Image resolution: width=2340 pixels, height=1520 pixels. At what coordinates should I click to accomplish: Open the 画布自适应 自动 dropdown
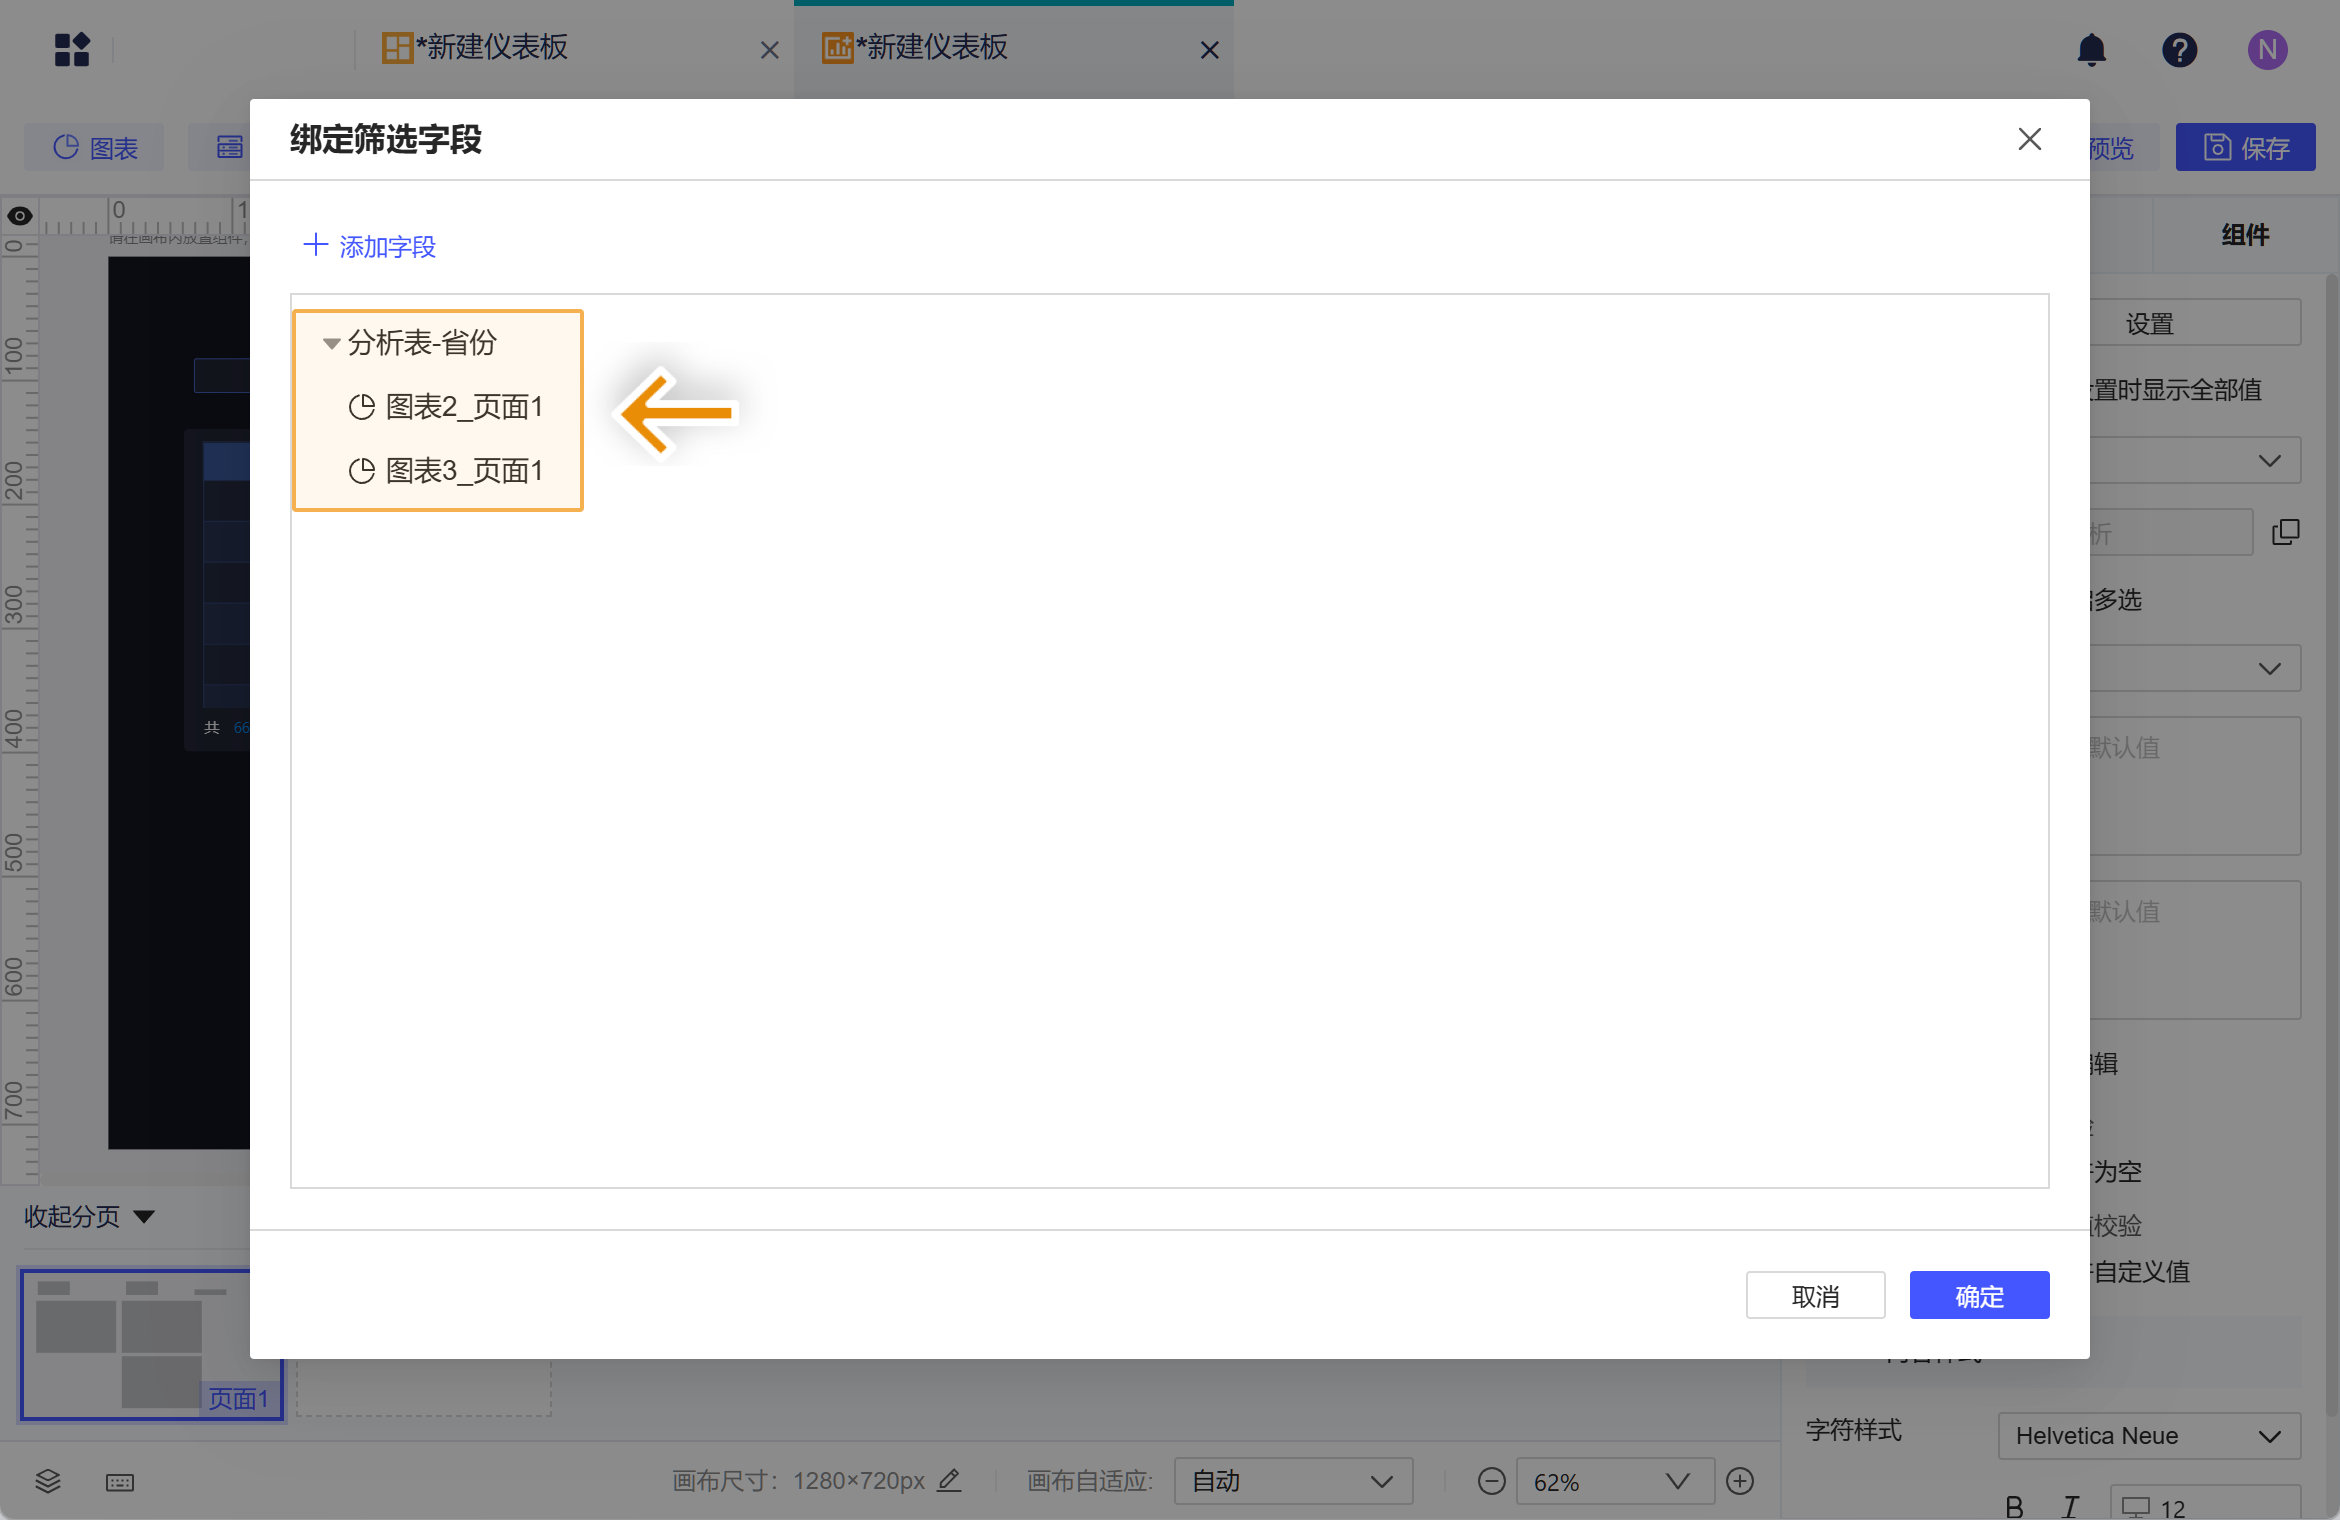coord(1292,1481)
